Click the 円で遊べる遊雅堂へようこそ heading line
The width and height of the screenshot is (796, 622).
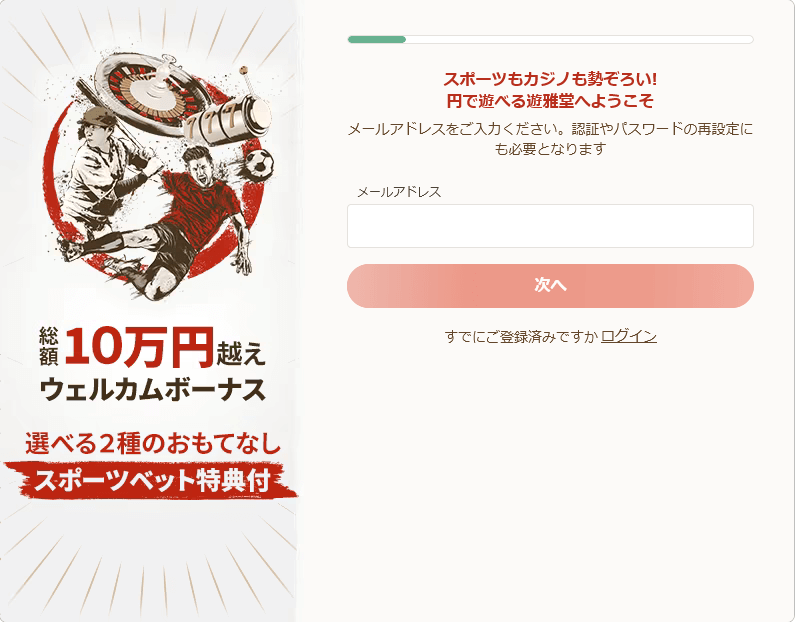[550, 101]
